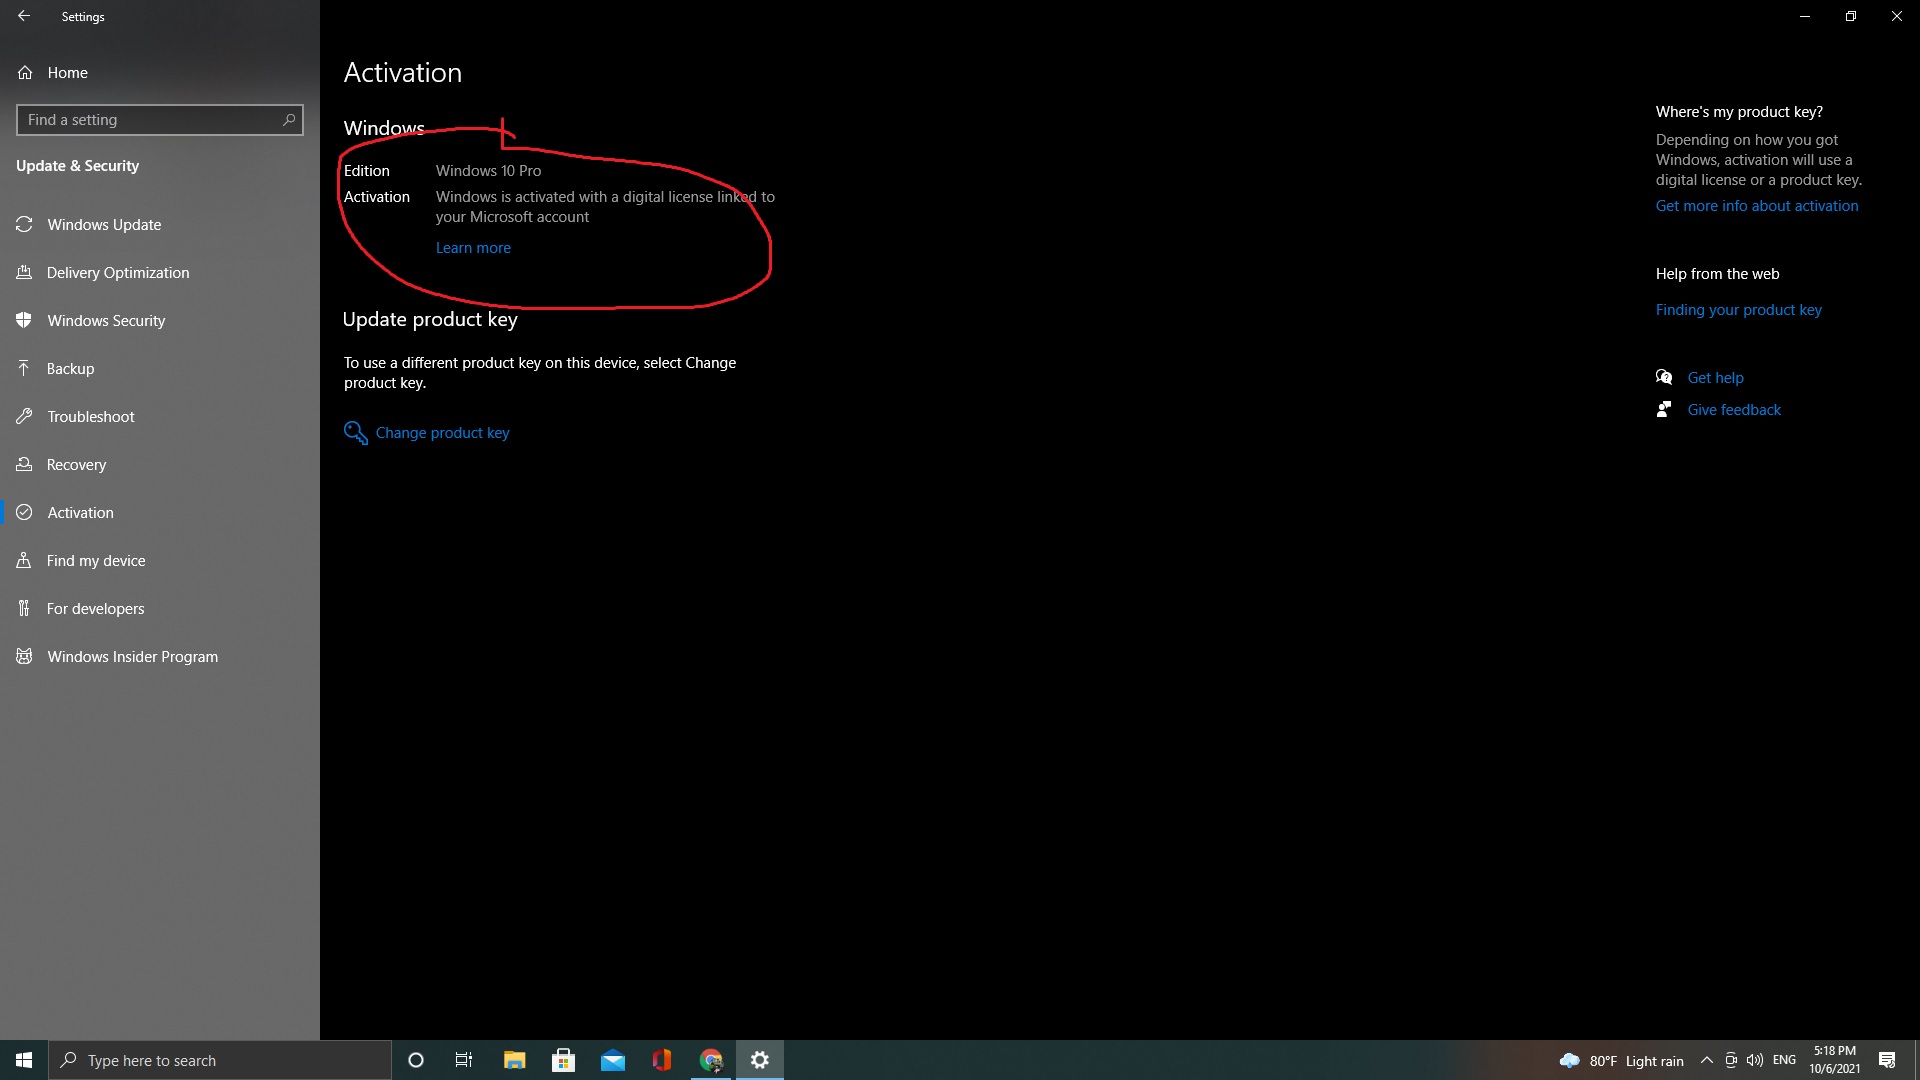Click the Where's my product key? heading

[x=1739, y=112]
